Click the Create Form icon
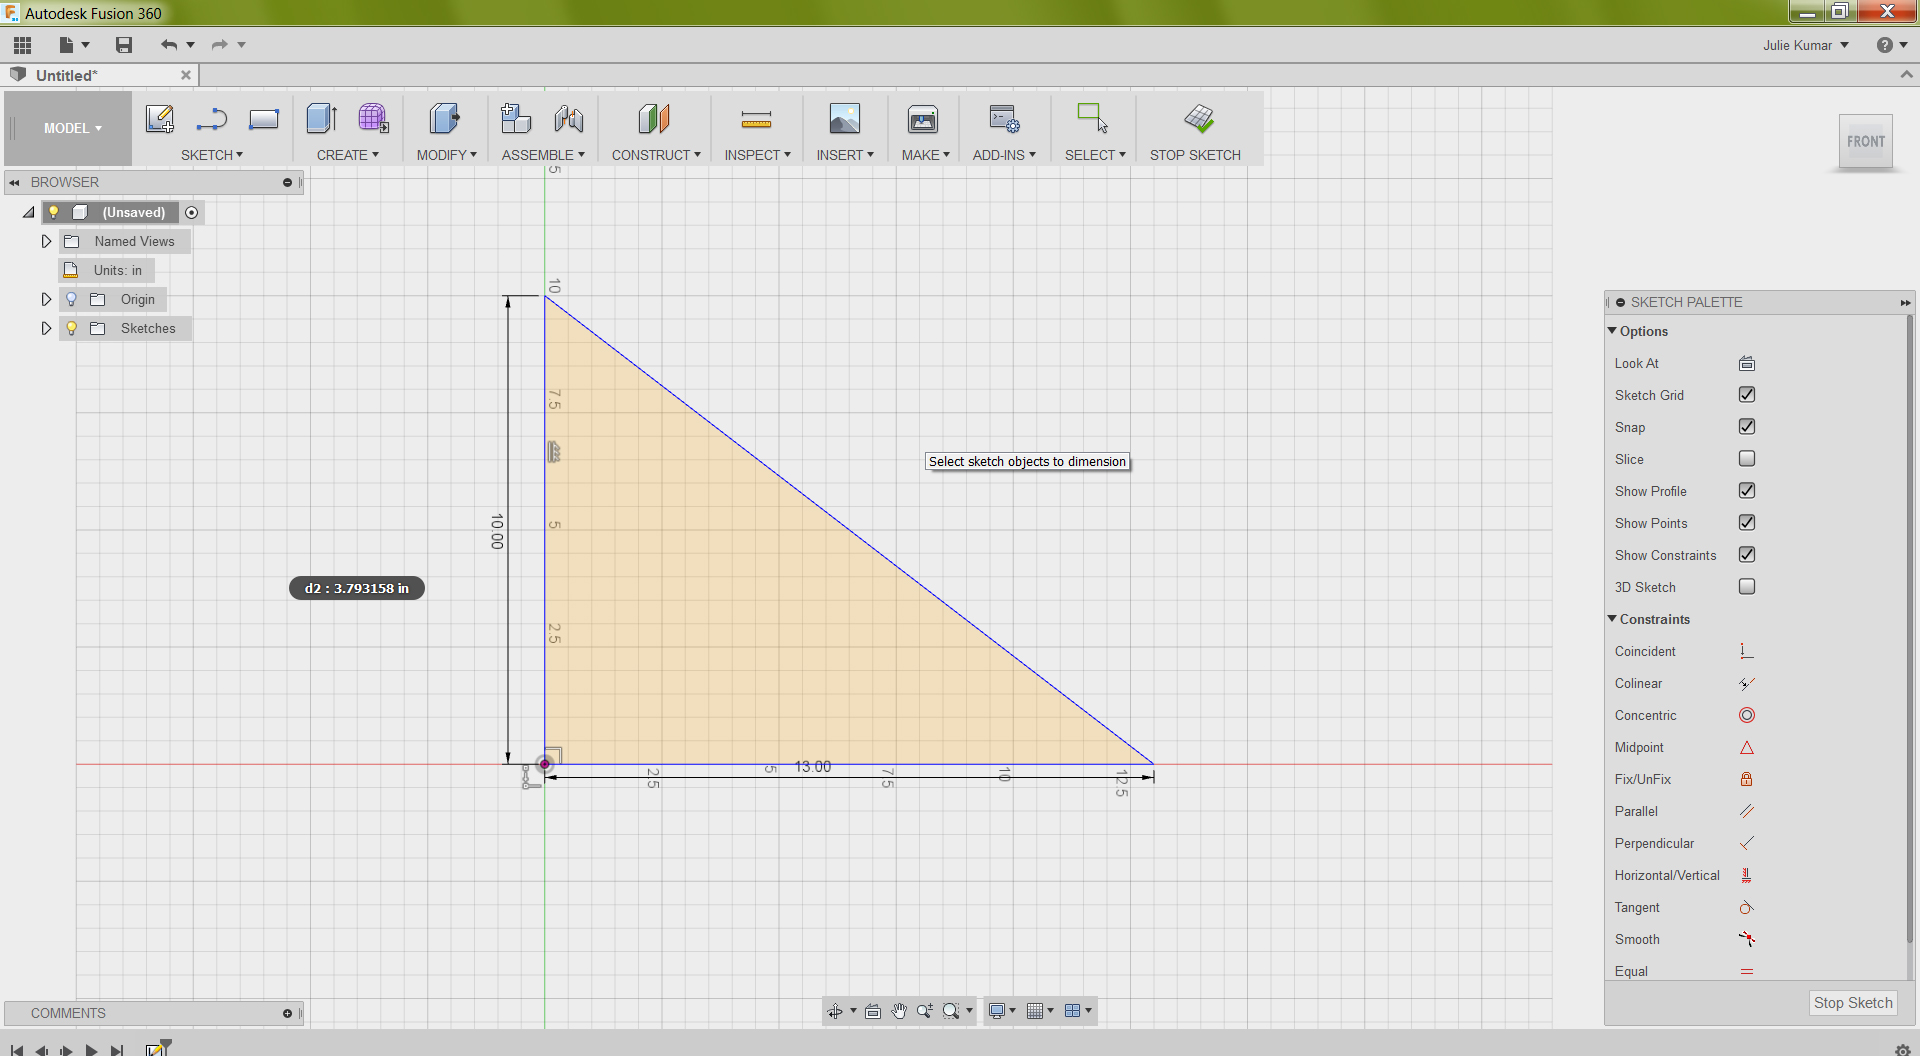Screen dimensions: 1920x1056 374,119
